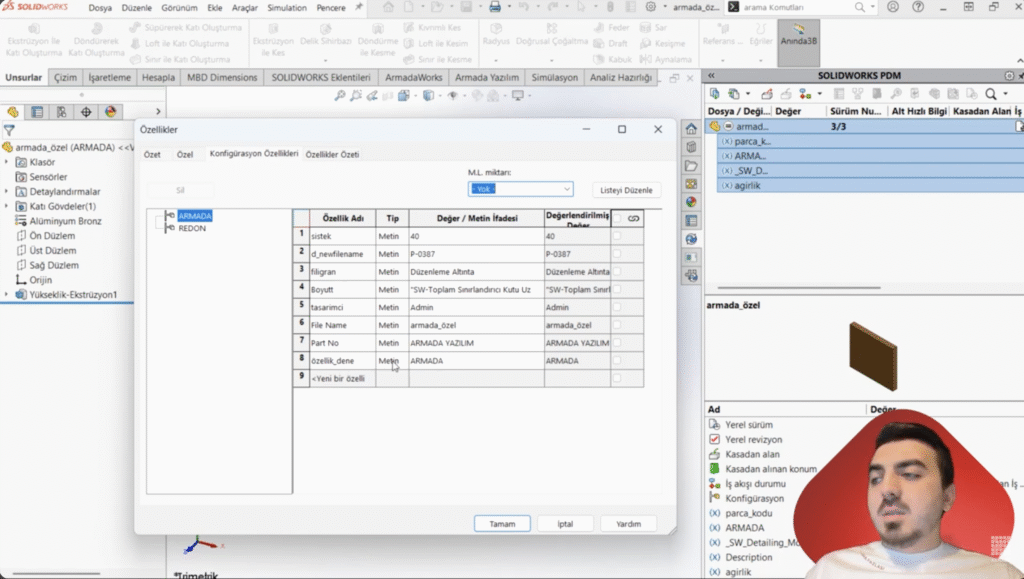Click the Tamam button
The height and width of the screenshot is (579, 1024).
502,524
